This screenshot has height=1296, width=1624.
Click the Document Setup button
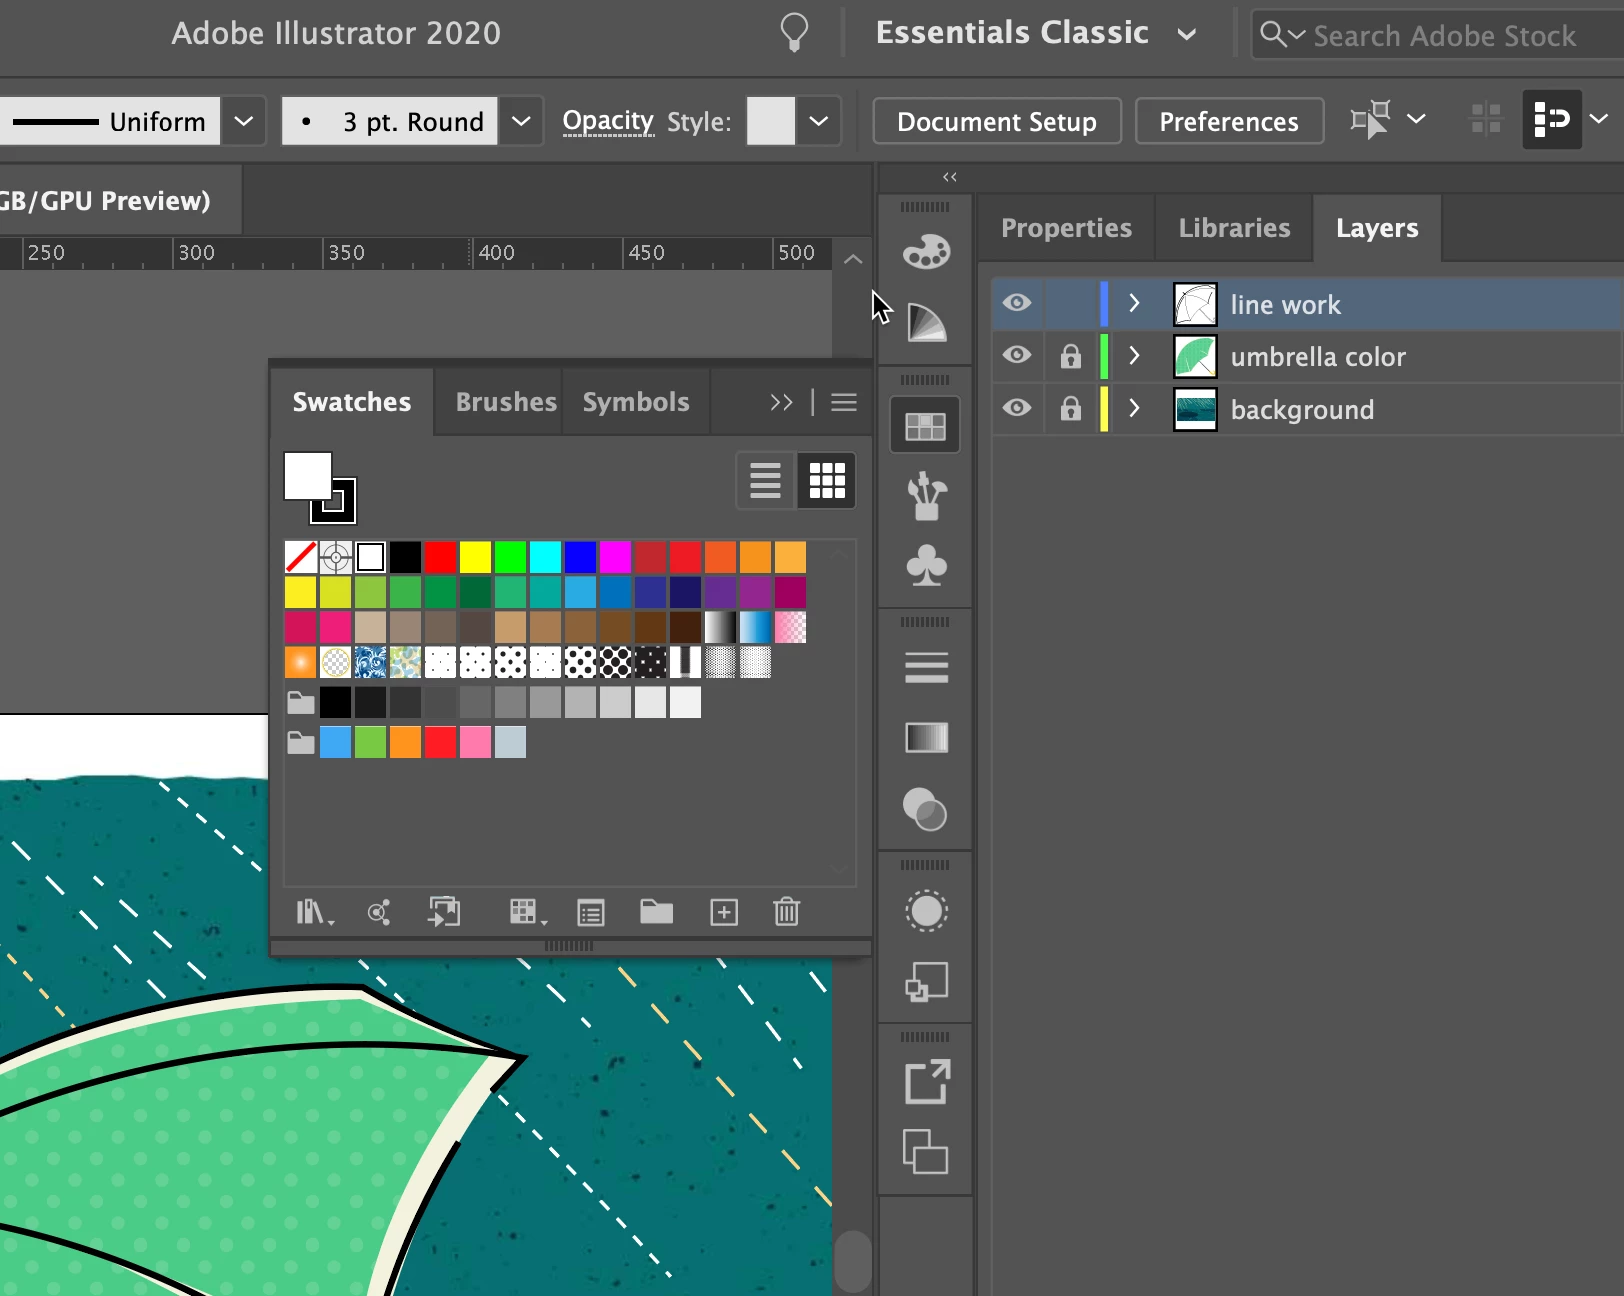(x=997, y=121)
